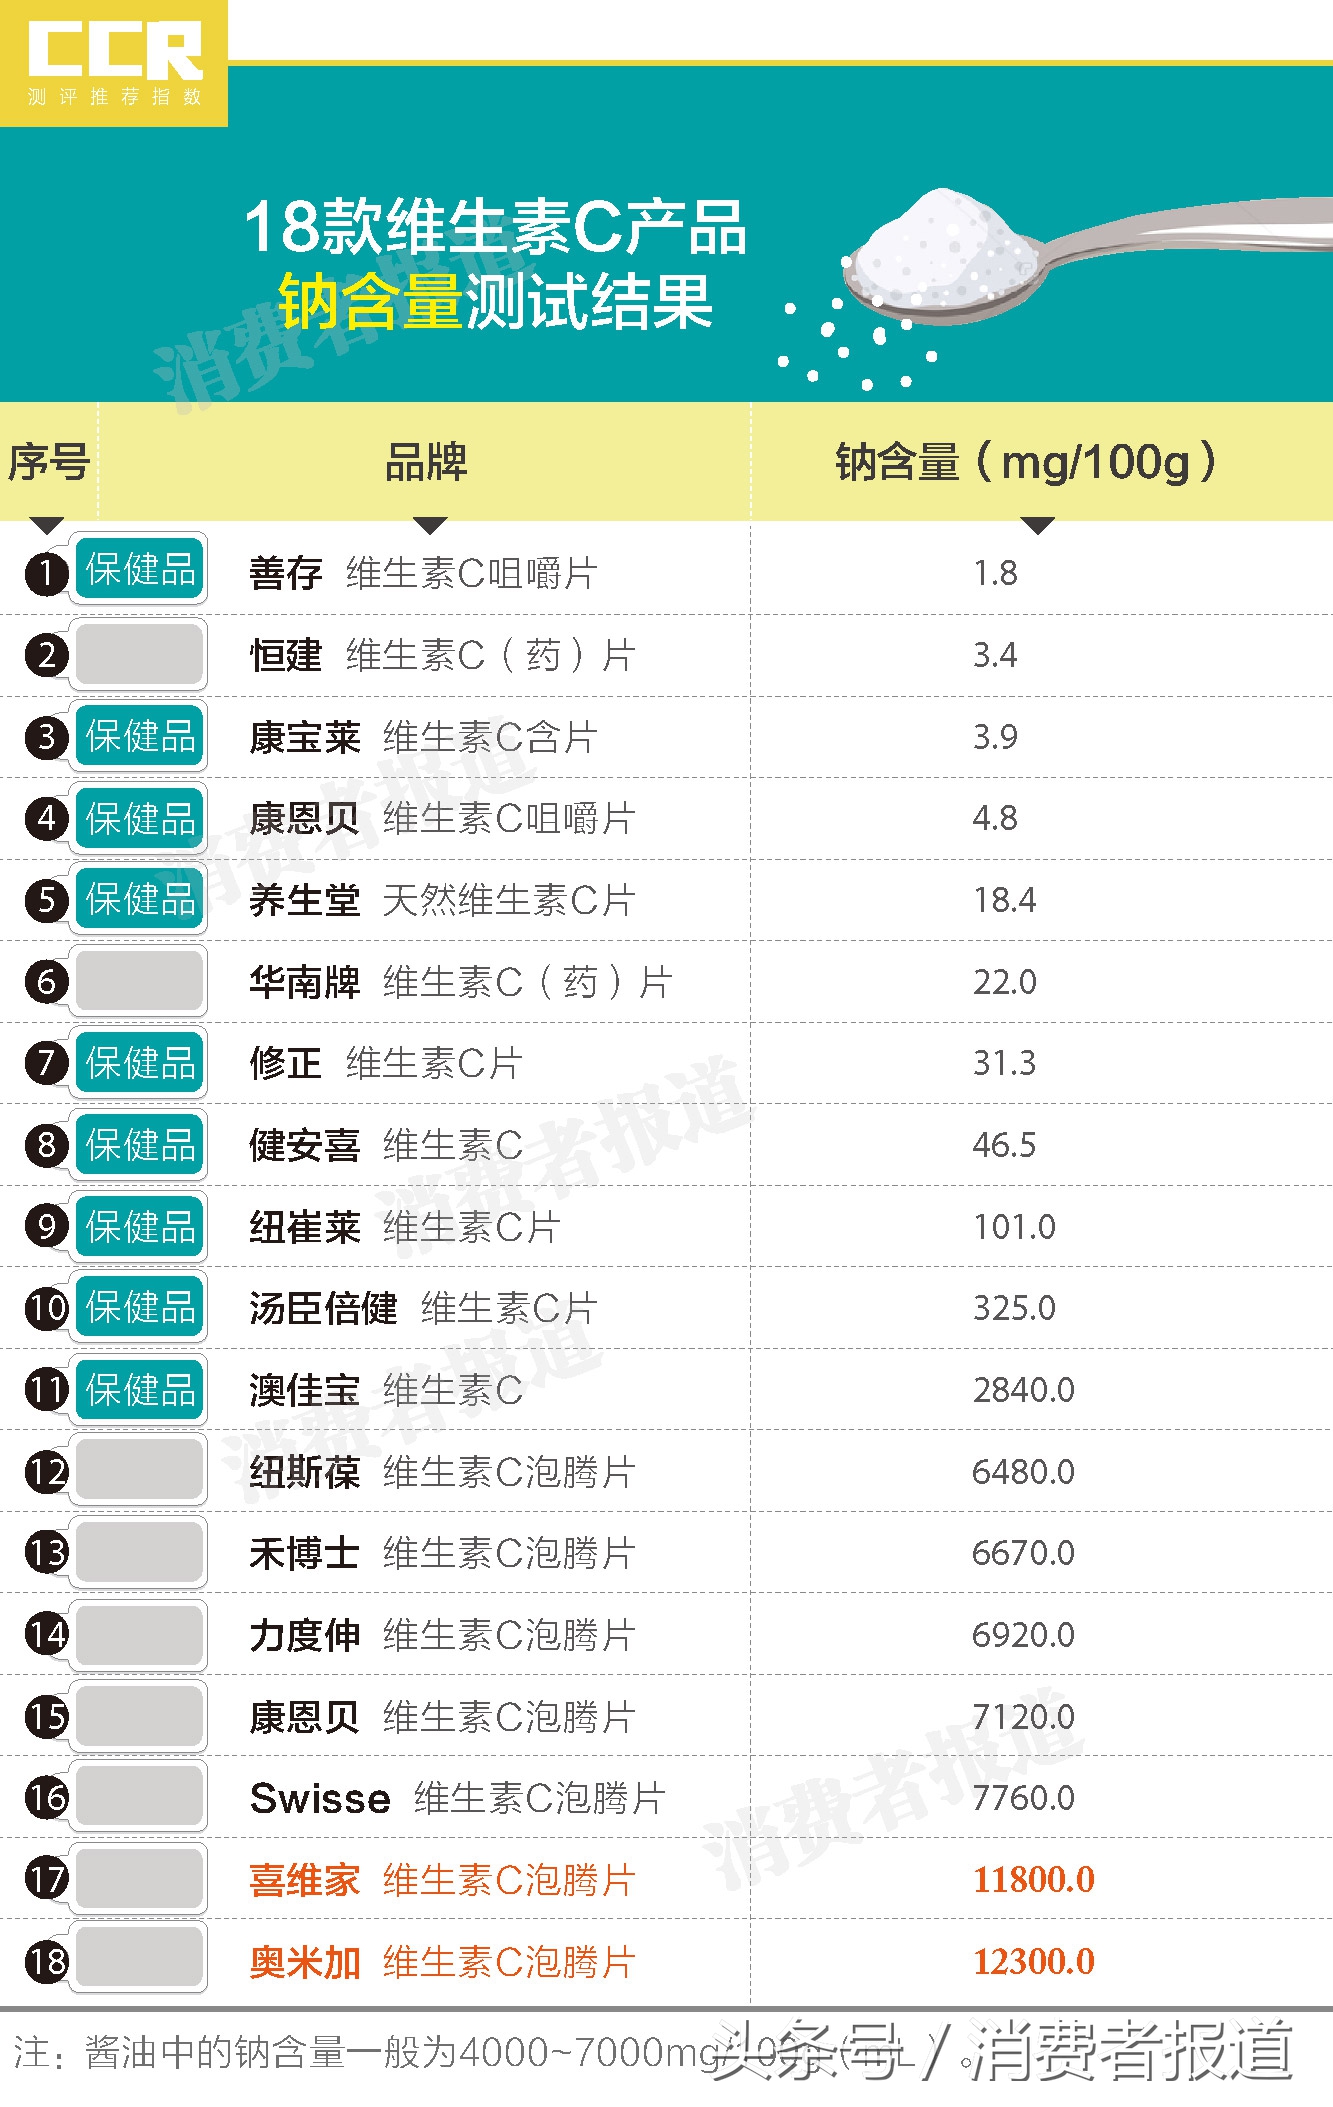
Task: Click the CCR logo in top-left corner
Action: (114, 63)
